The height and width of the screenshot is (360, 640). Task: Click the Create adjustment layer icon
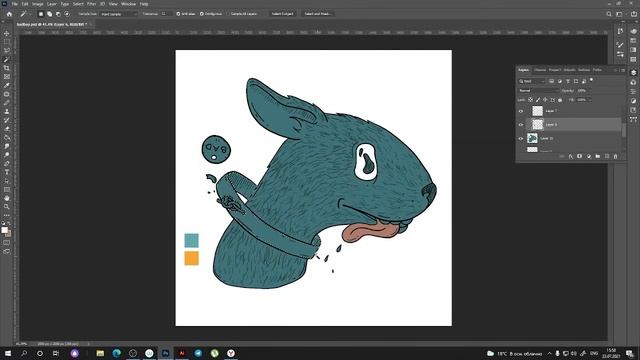tap(589, 156)
